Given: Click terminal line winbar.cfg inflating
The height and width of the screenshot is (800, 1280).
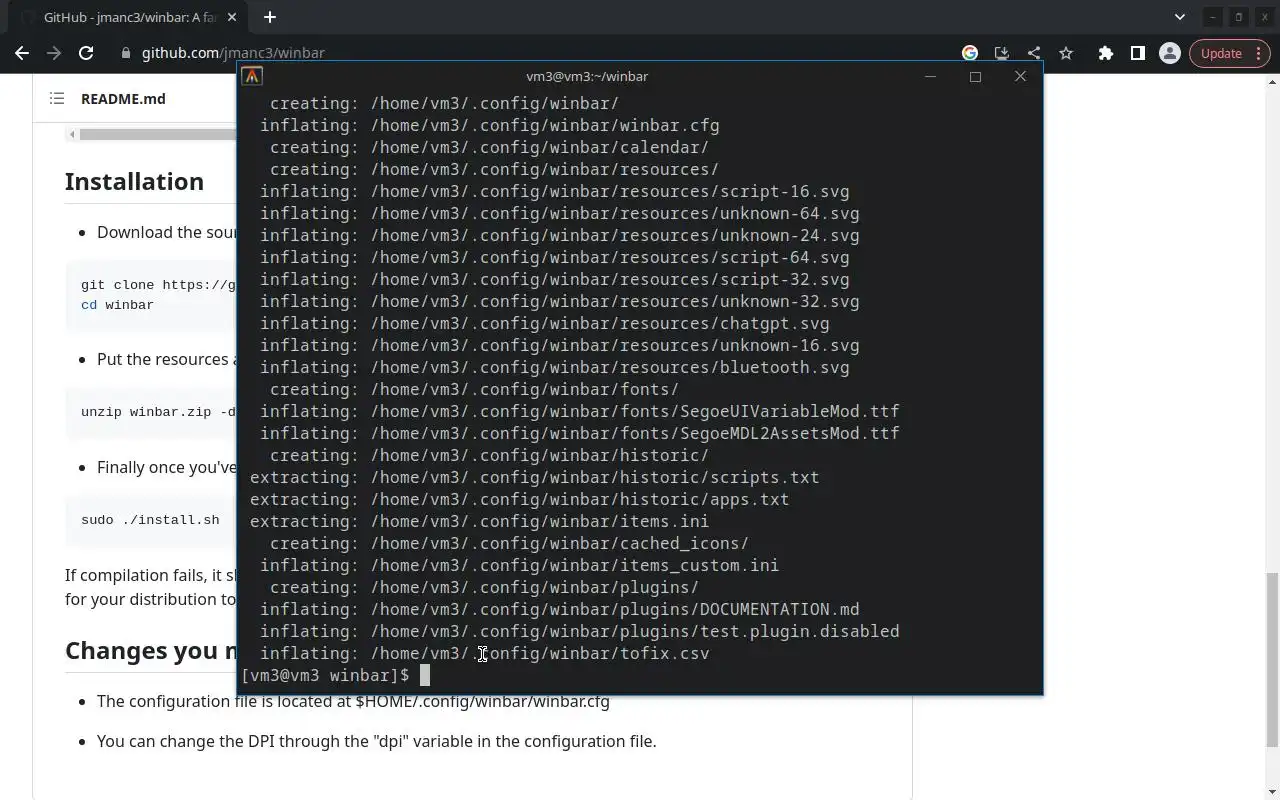Looking at the screenshot, I should (x=490, y=125).
